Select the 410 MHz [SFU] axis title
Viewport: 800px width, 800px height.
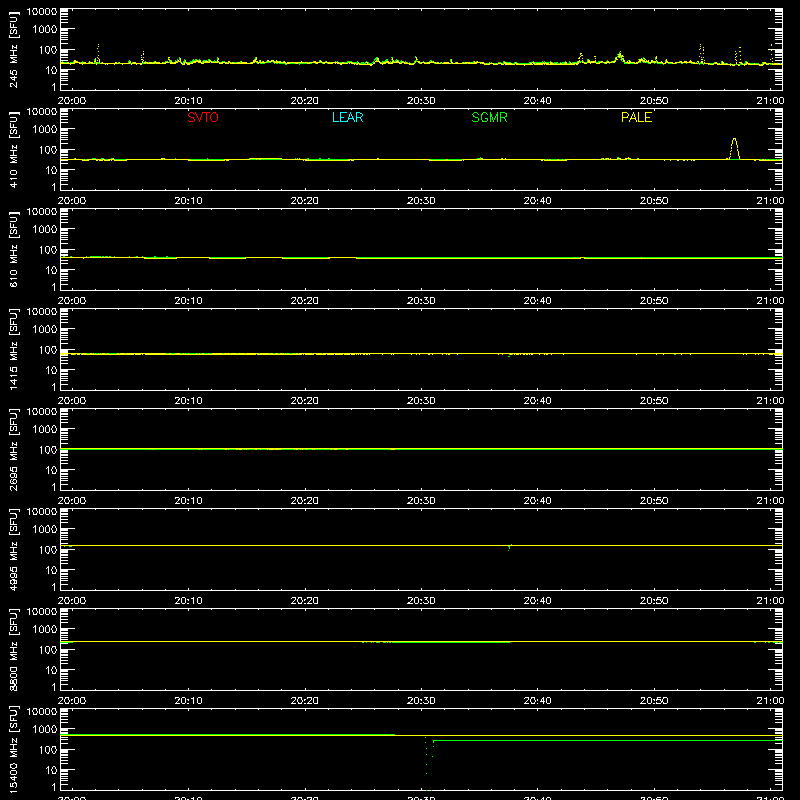(13, 149)
